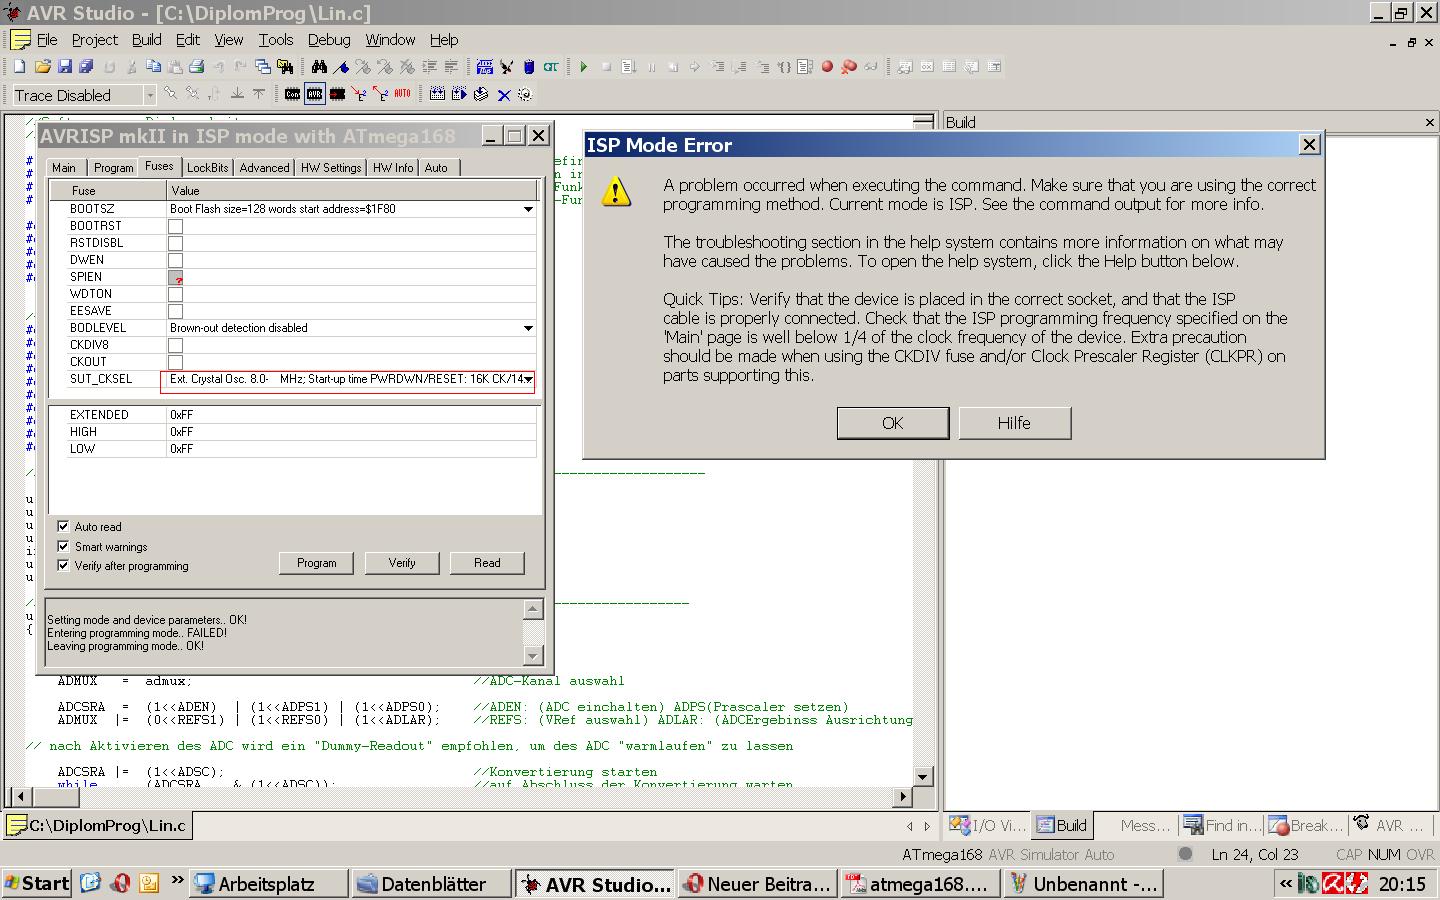Click the EXTENDED fuse value 0xFF
Screen dimensions: 1440x900
point(182,415)
